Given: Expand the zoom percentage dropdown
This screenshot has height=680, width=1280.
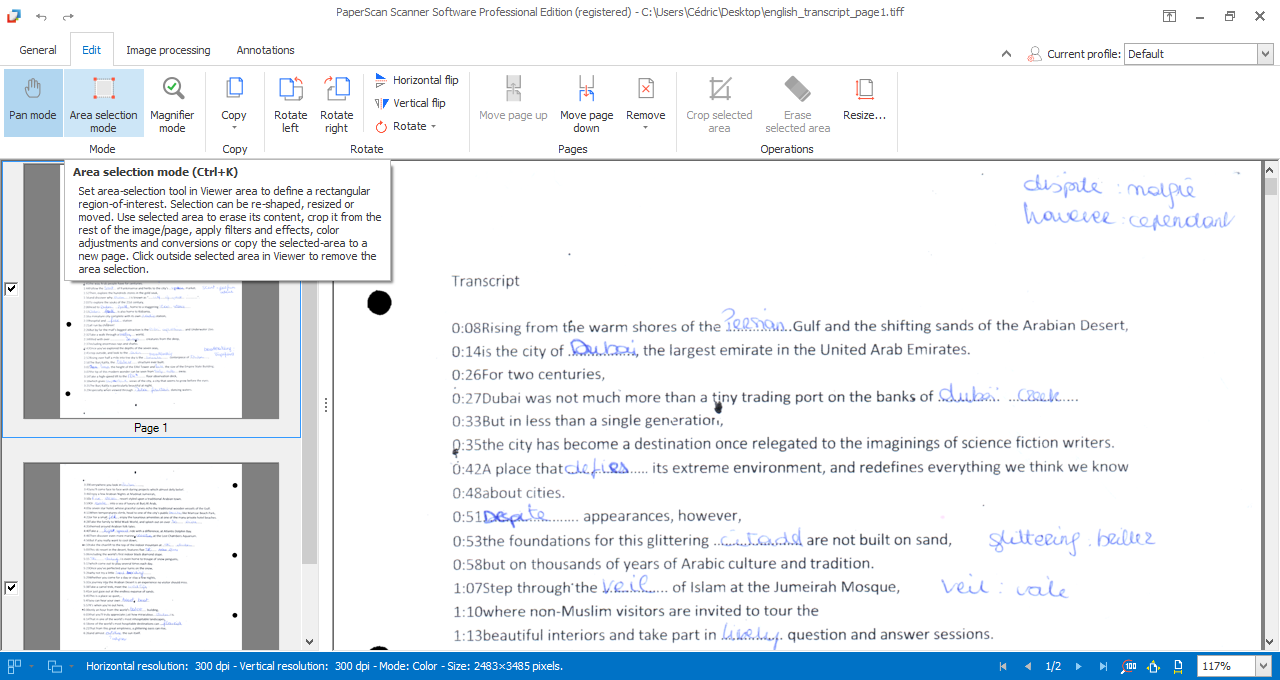Looking at the screenshot, I should coord(1264,666).
